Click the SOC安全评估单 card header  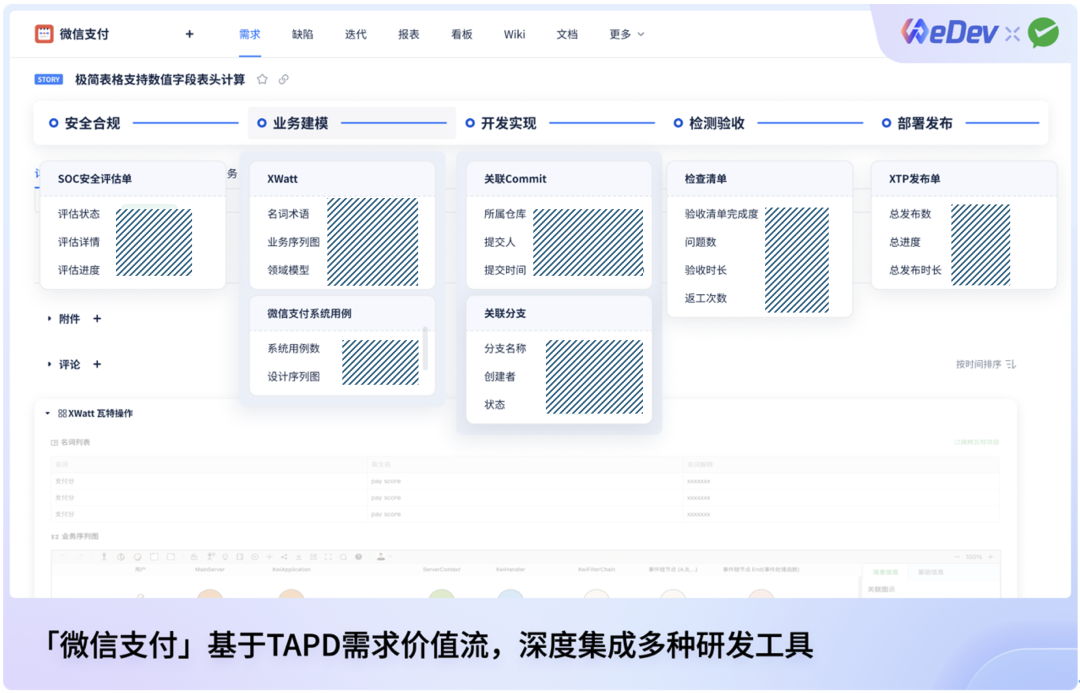[x=133, y=178]
